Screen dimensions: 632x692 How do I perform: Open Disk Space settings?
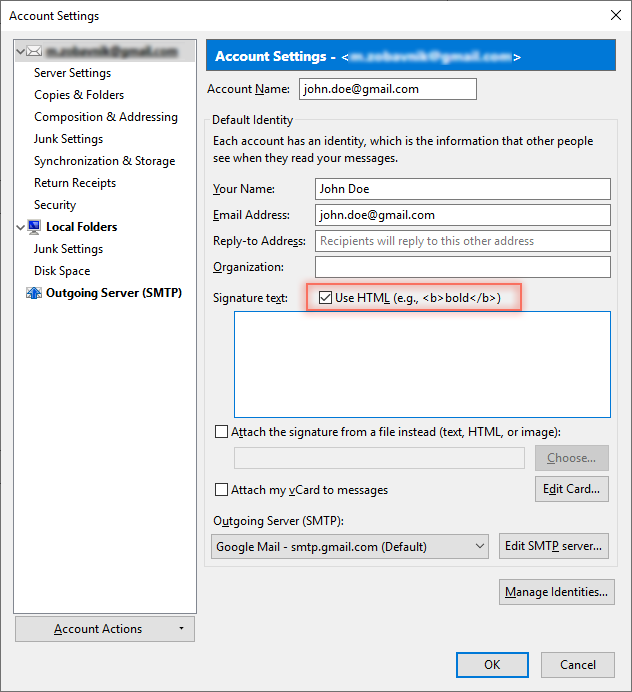(62, 271)
